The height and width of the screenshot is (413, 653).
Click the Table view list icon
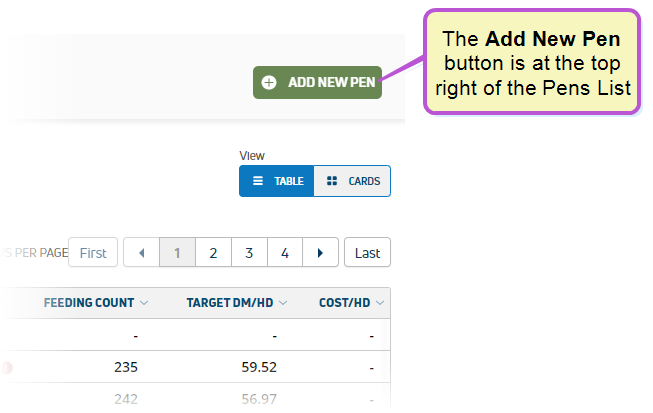pyautogui.click(x=258, y=181)
